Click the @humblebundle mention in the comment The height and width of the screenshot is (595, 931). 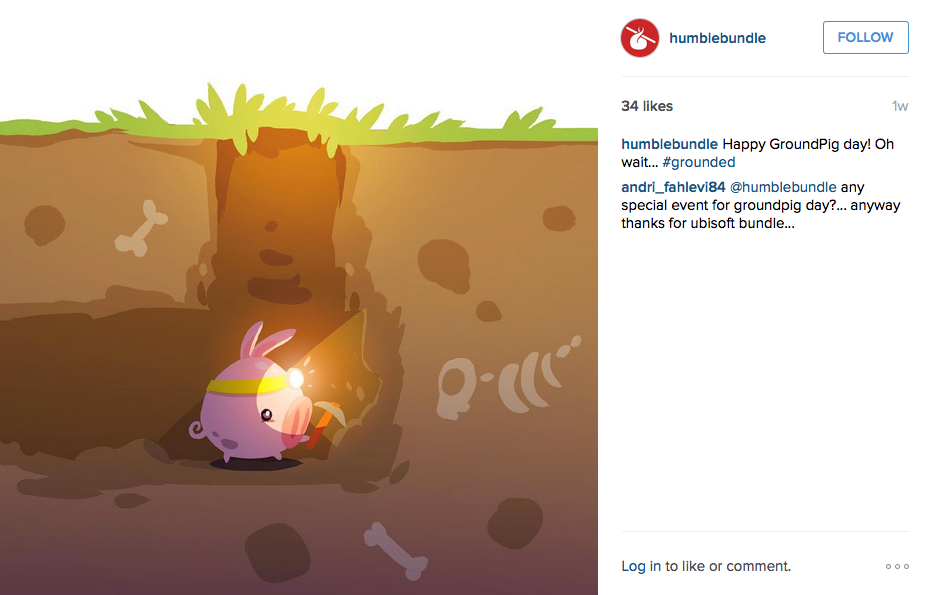click(783, 187)
